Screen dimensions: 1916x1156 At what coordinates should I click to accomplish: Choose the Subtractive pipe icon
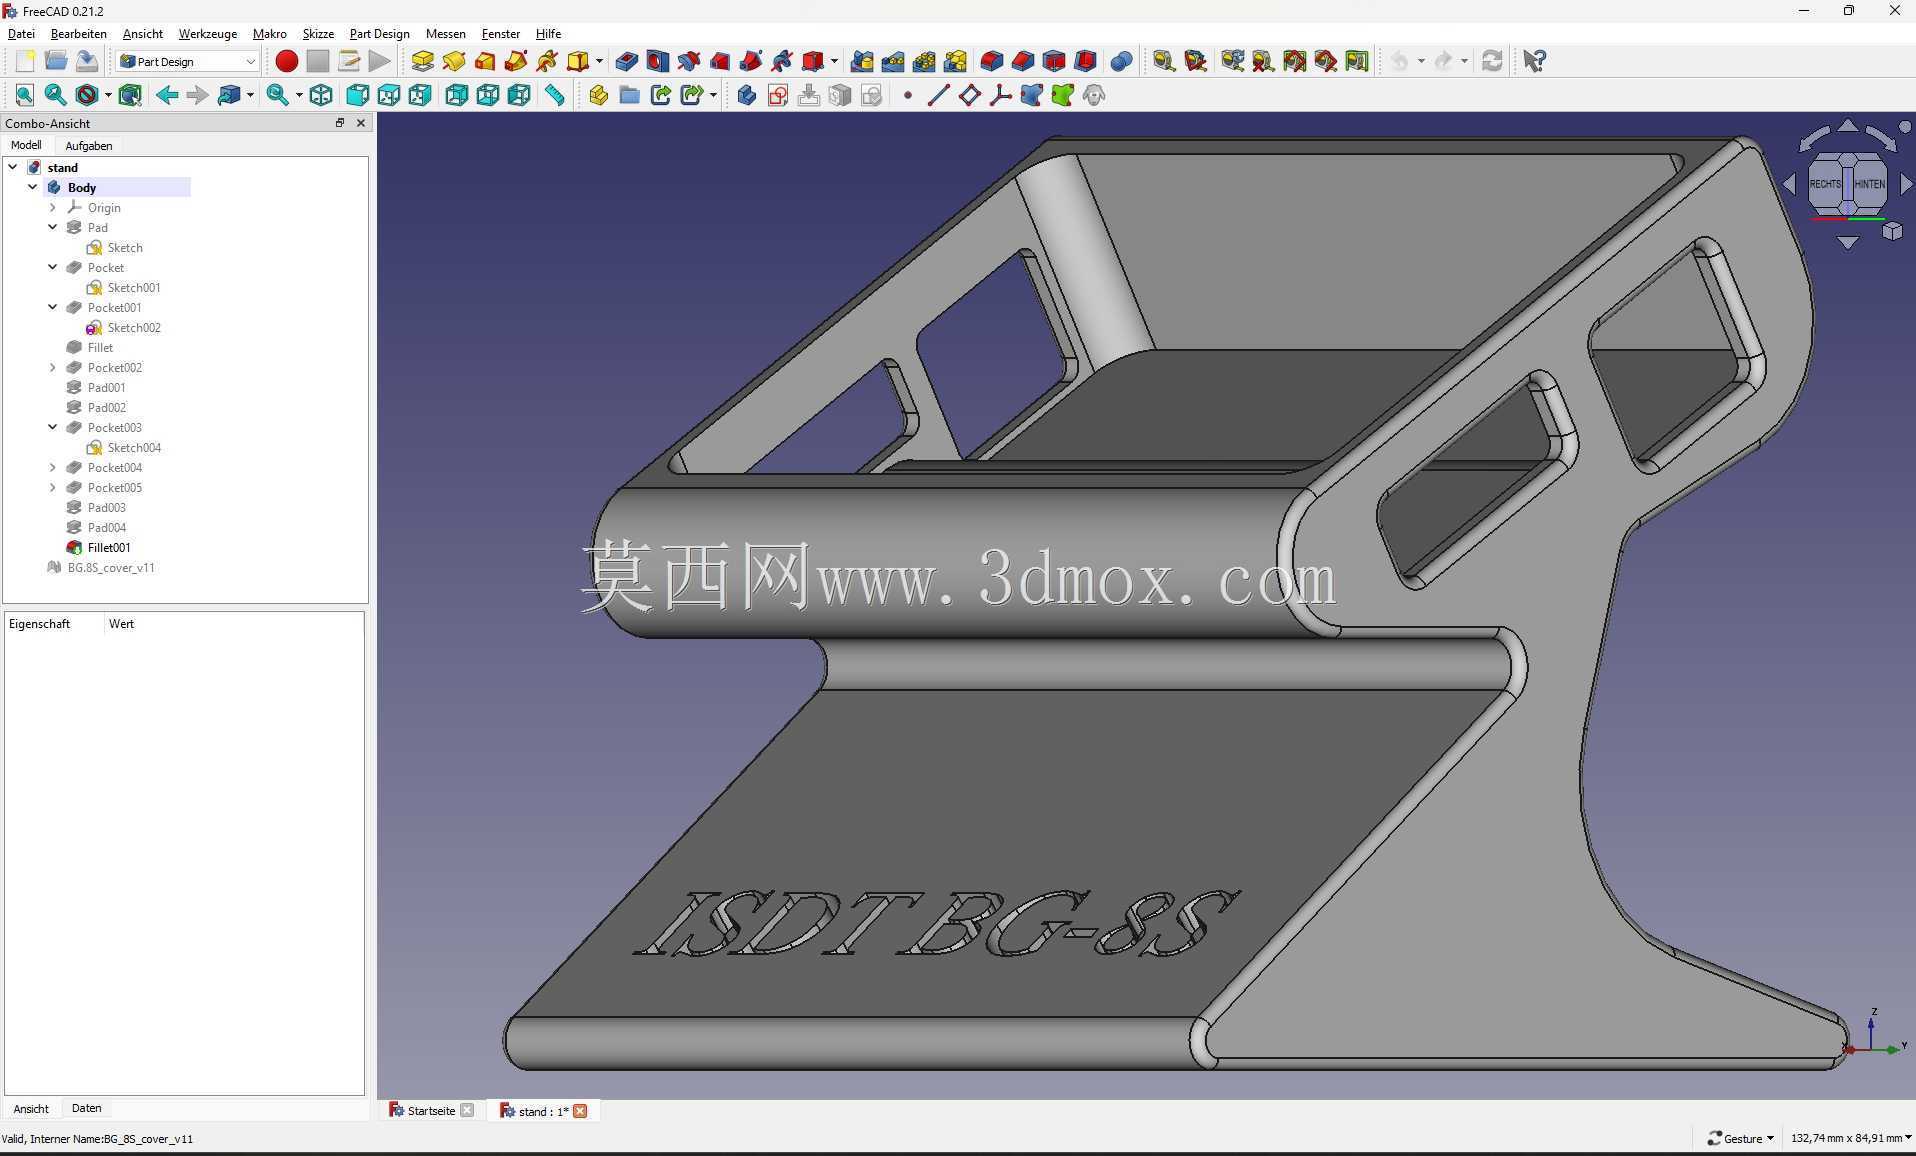coord(751,61)
